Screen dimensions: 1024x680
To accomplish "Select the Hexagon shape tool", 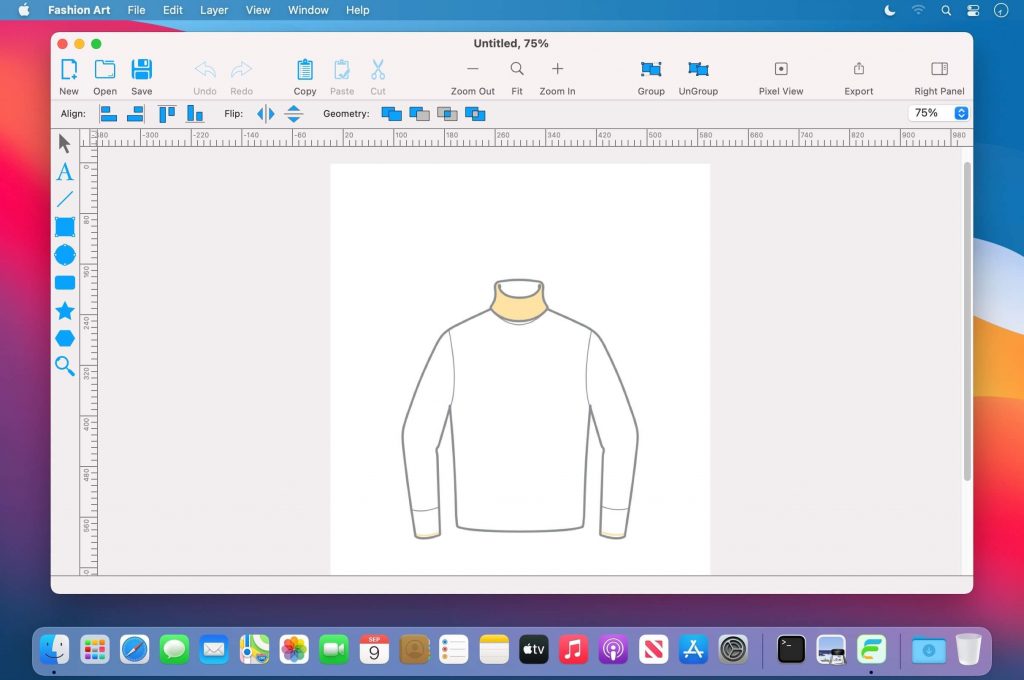I will [65, 338].
